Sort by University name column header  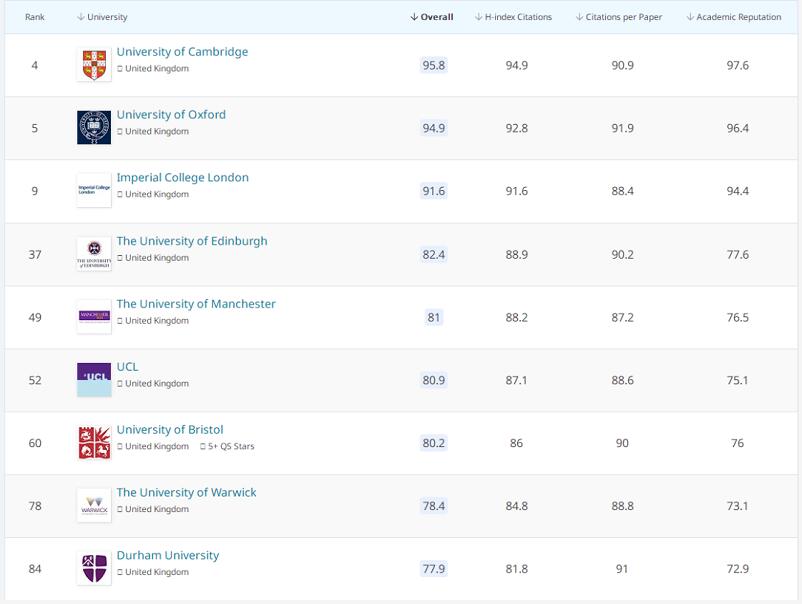pyautogui.click(x=102, y=17)
